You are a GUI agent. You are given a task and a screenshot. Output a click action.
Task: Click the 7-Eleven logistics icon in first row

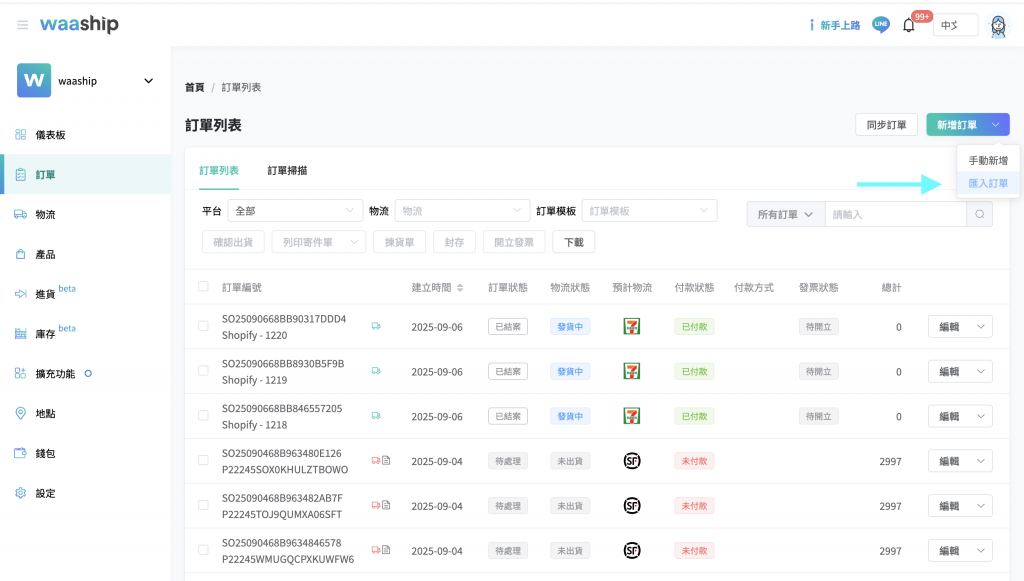pos(631,326)
